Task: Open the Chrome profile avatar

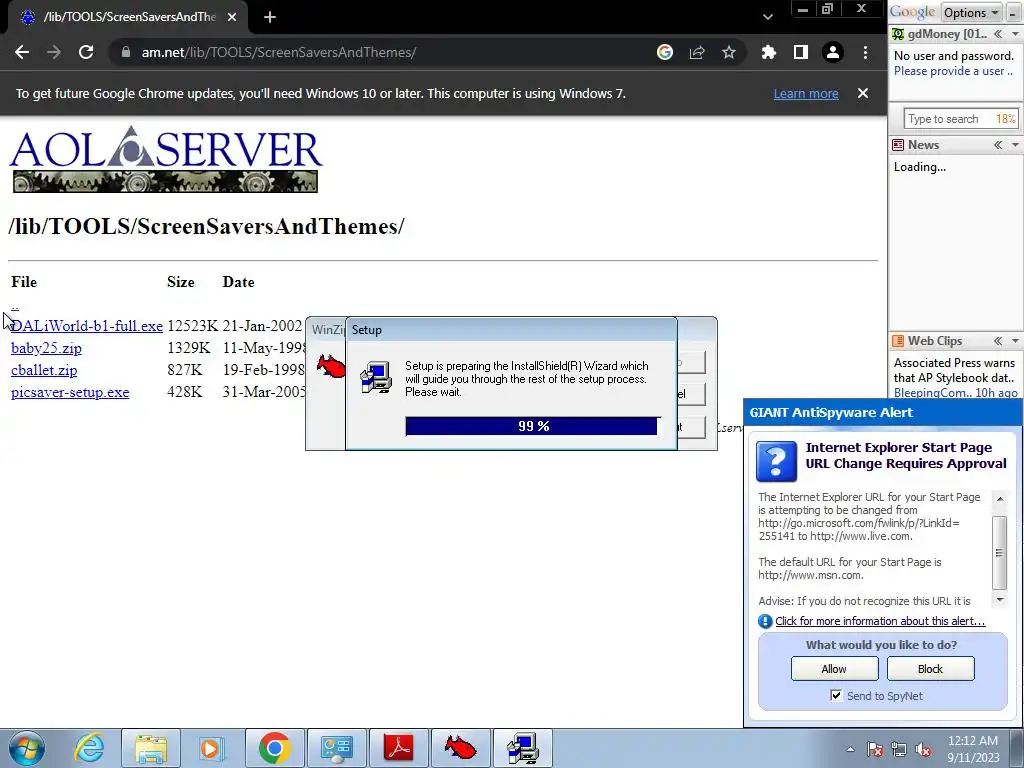Action: pos(833,52)
